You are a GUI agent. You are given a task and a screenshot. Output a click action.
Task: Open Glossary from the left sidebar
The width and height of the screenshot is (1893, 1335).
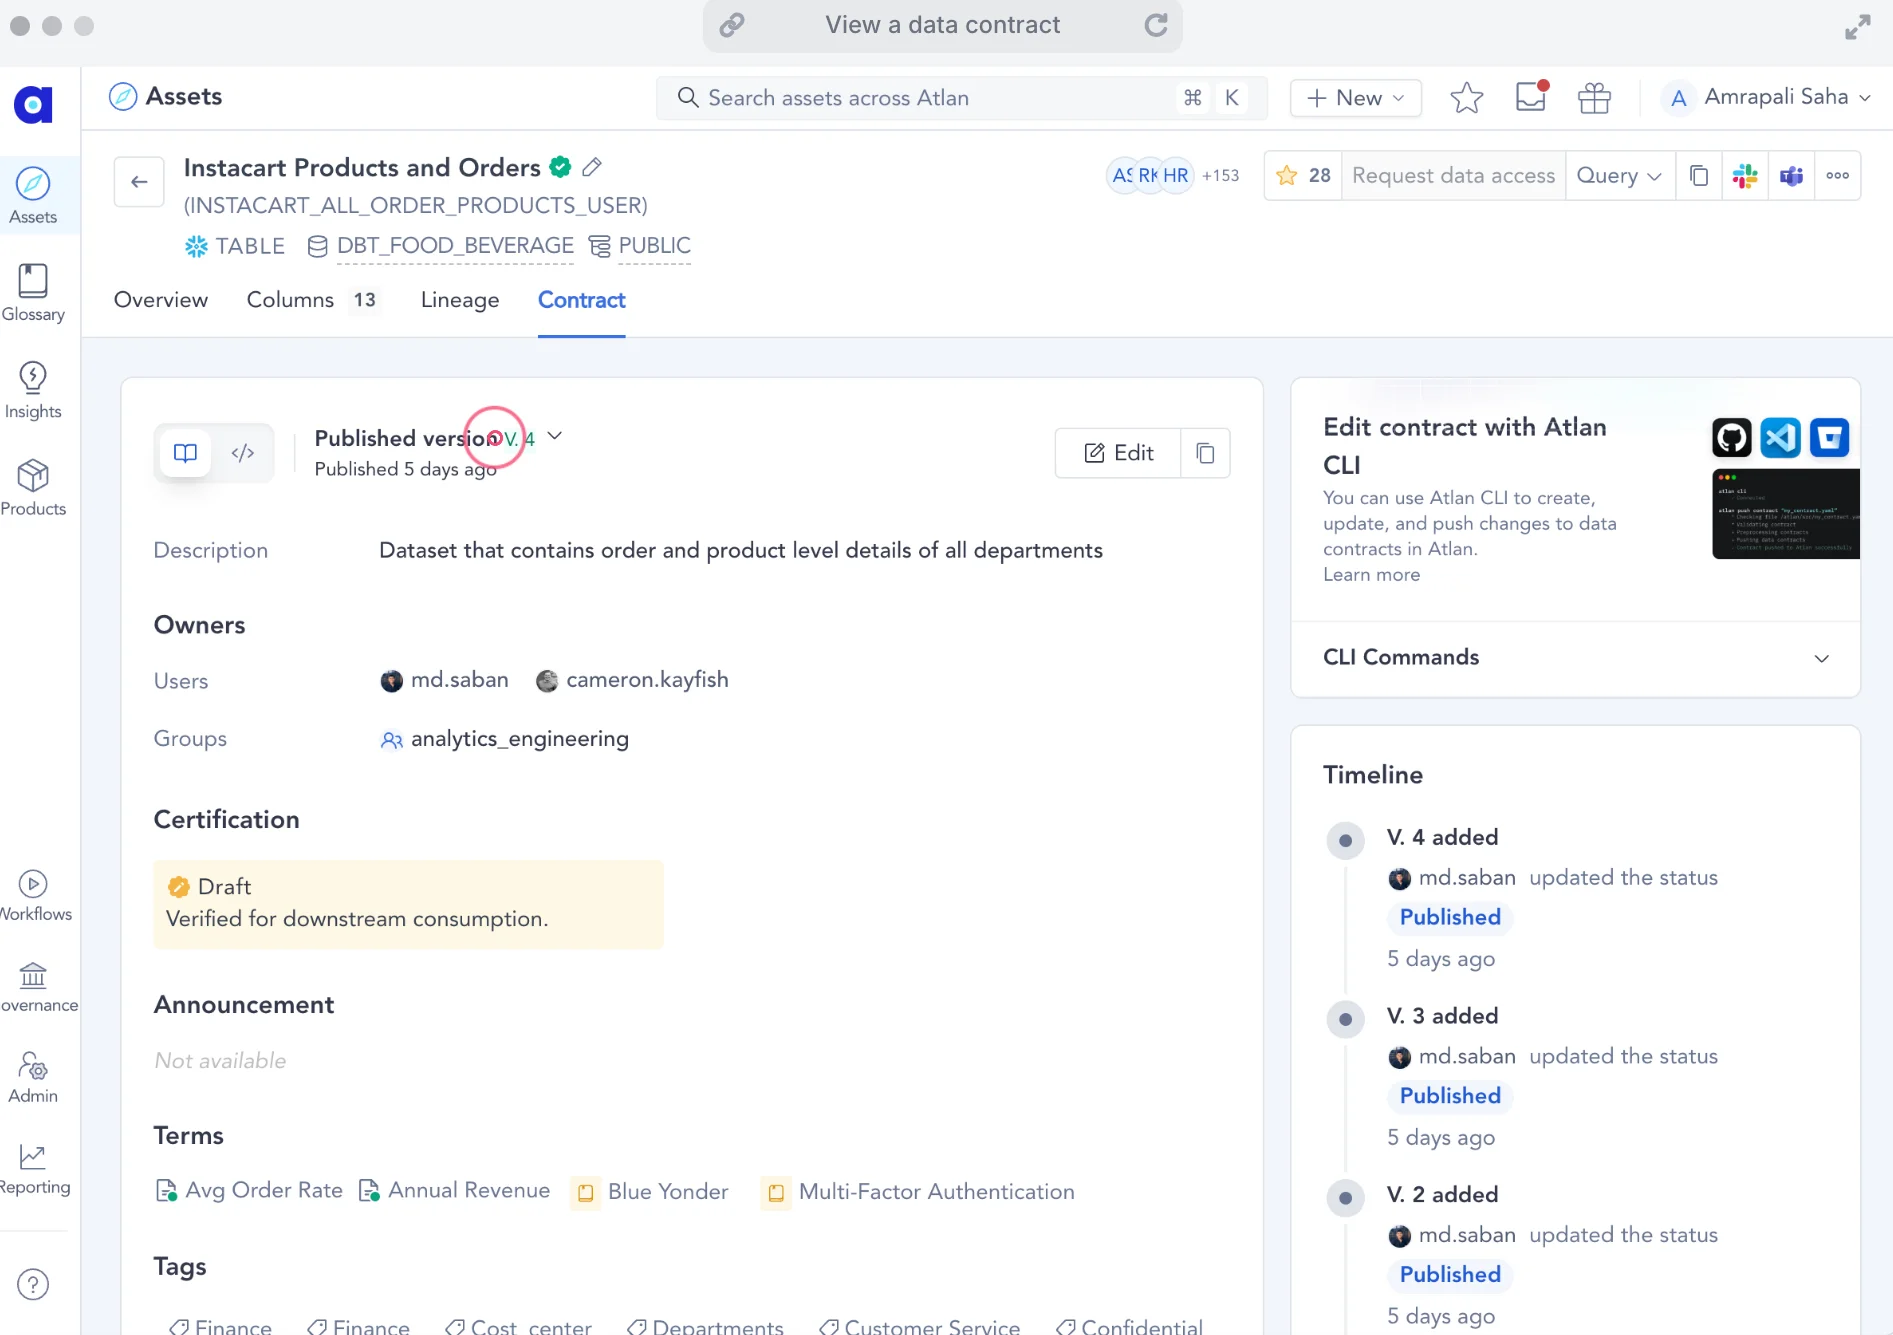point(33,292)
